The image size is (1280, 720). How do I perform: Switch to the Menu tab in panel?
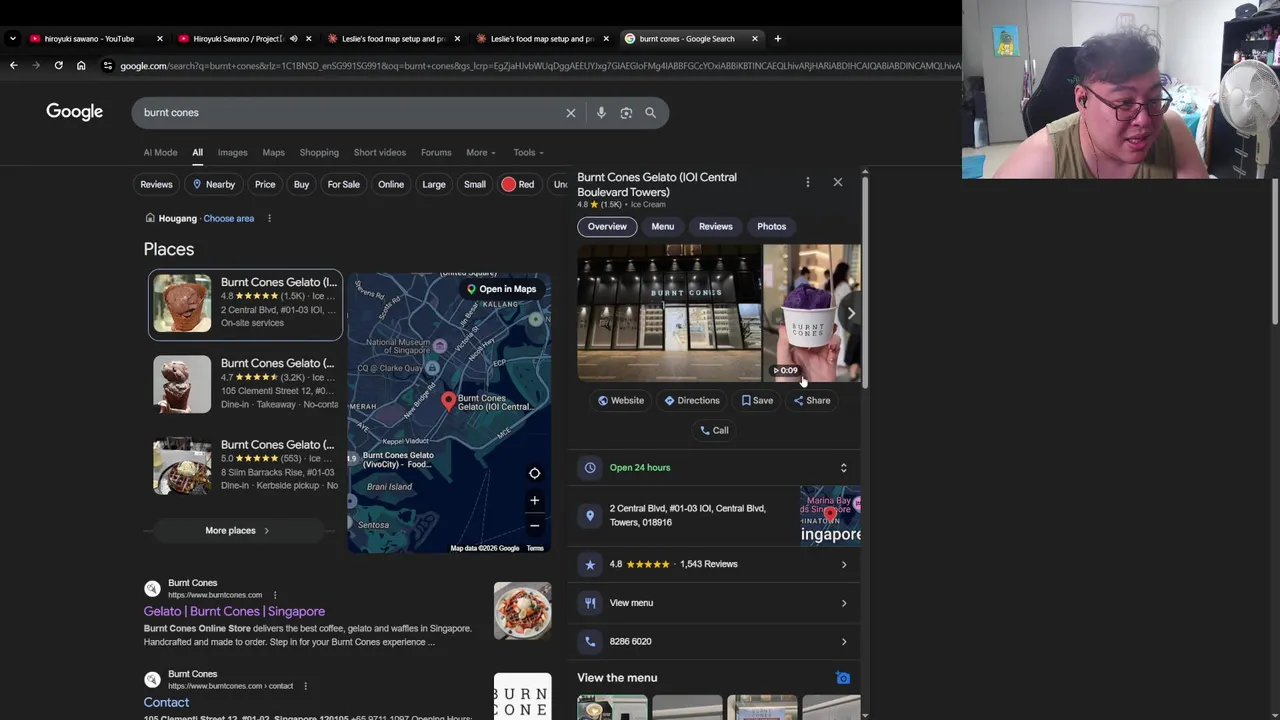(663, 226)
